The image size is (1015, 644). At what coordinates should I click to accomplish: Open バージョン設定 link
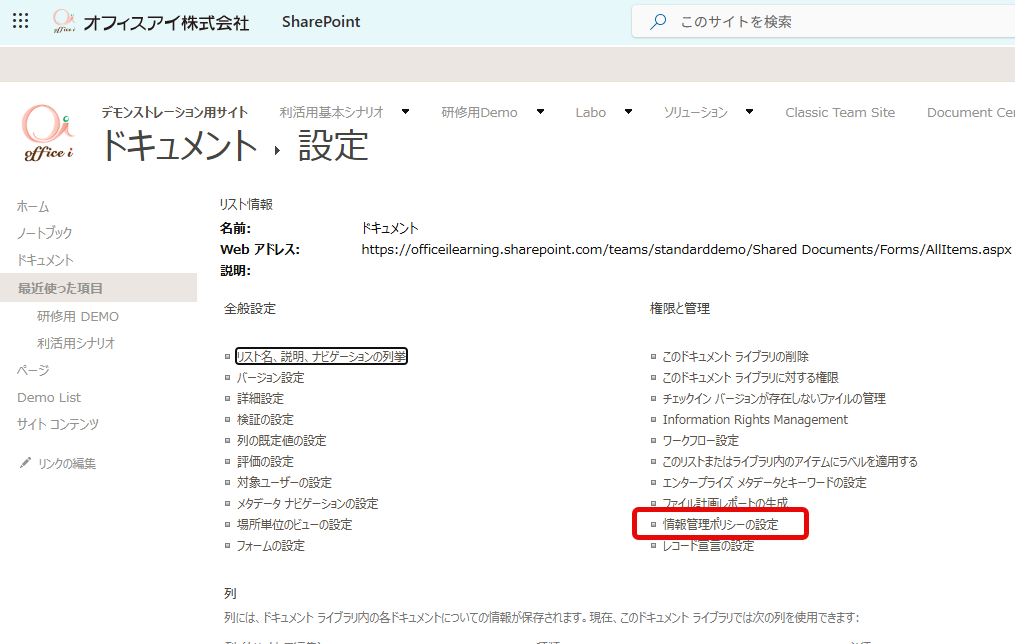coord(270,377)
